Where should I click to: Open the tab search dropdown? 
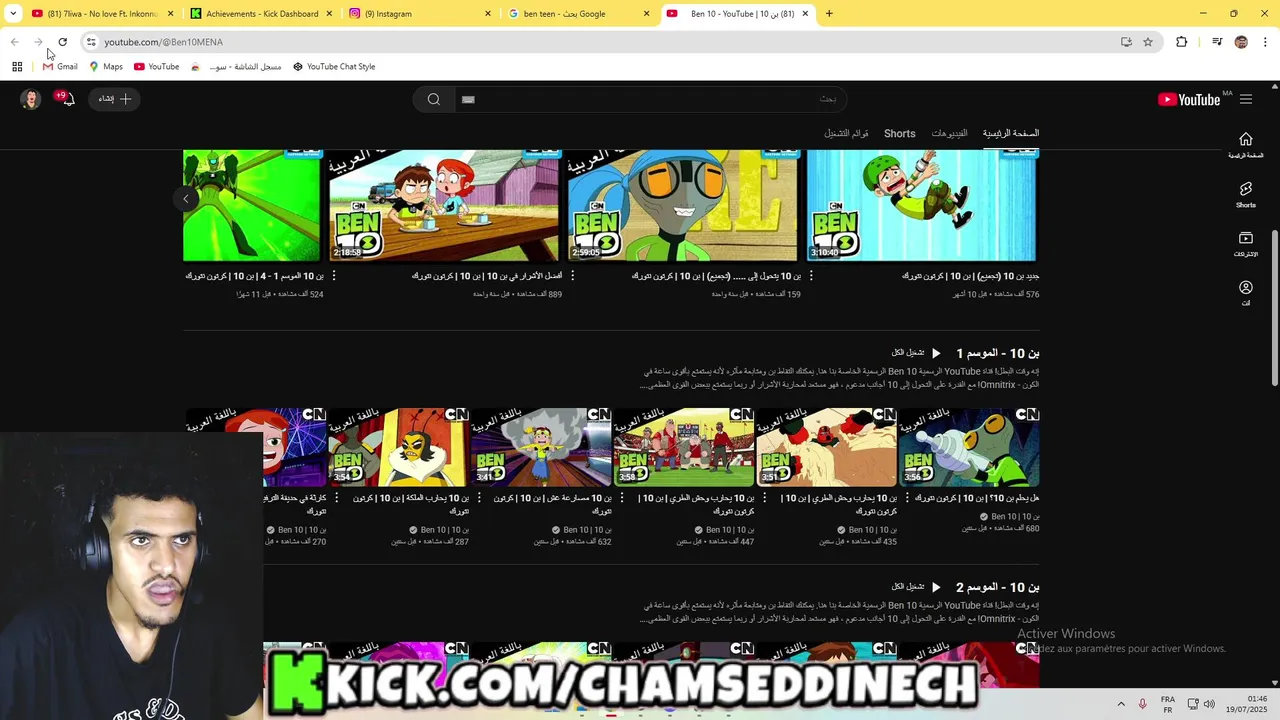(13, 14)
